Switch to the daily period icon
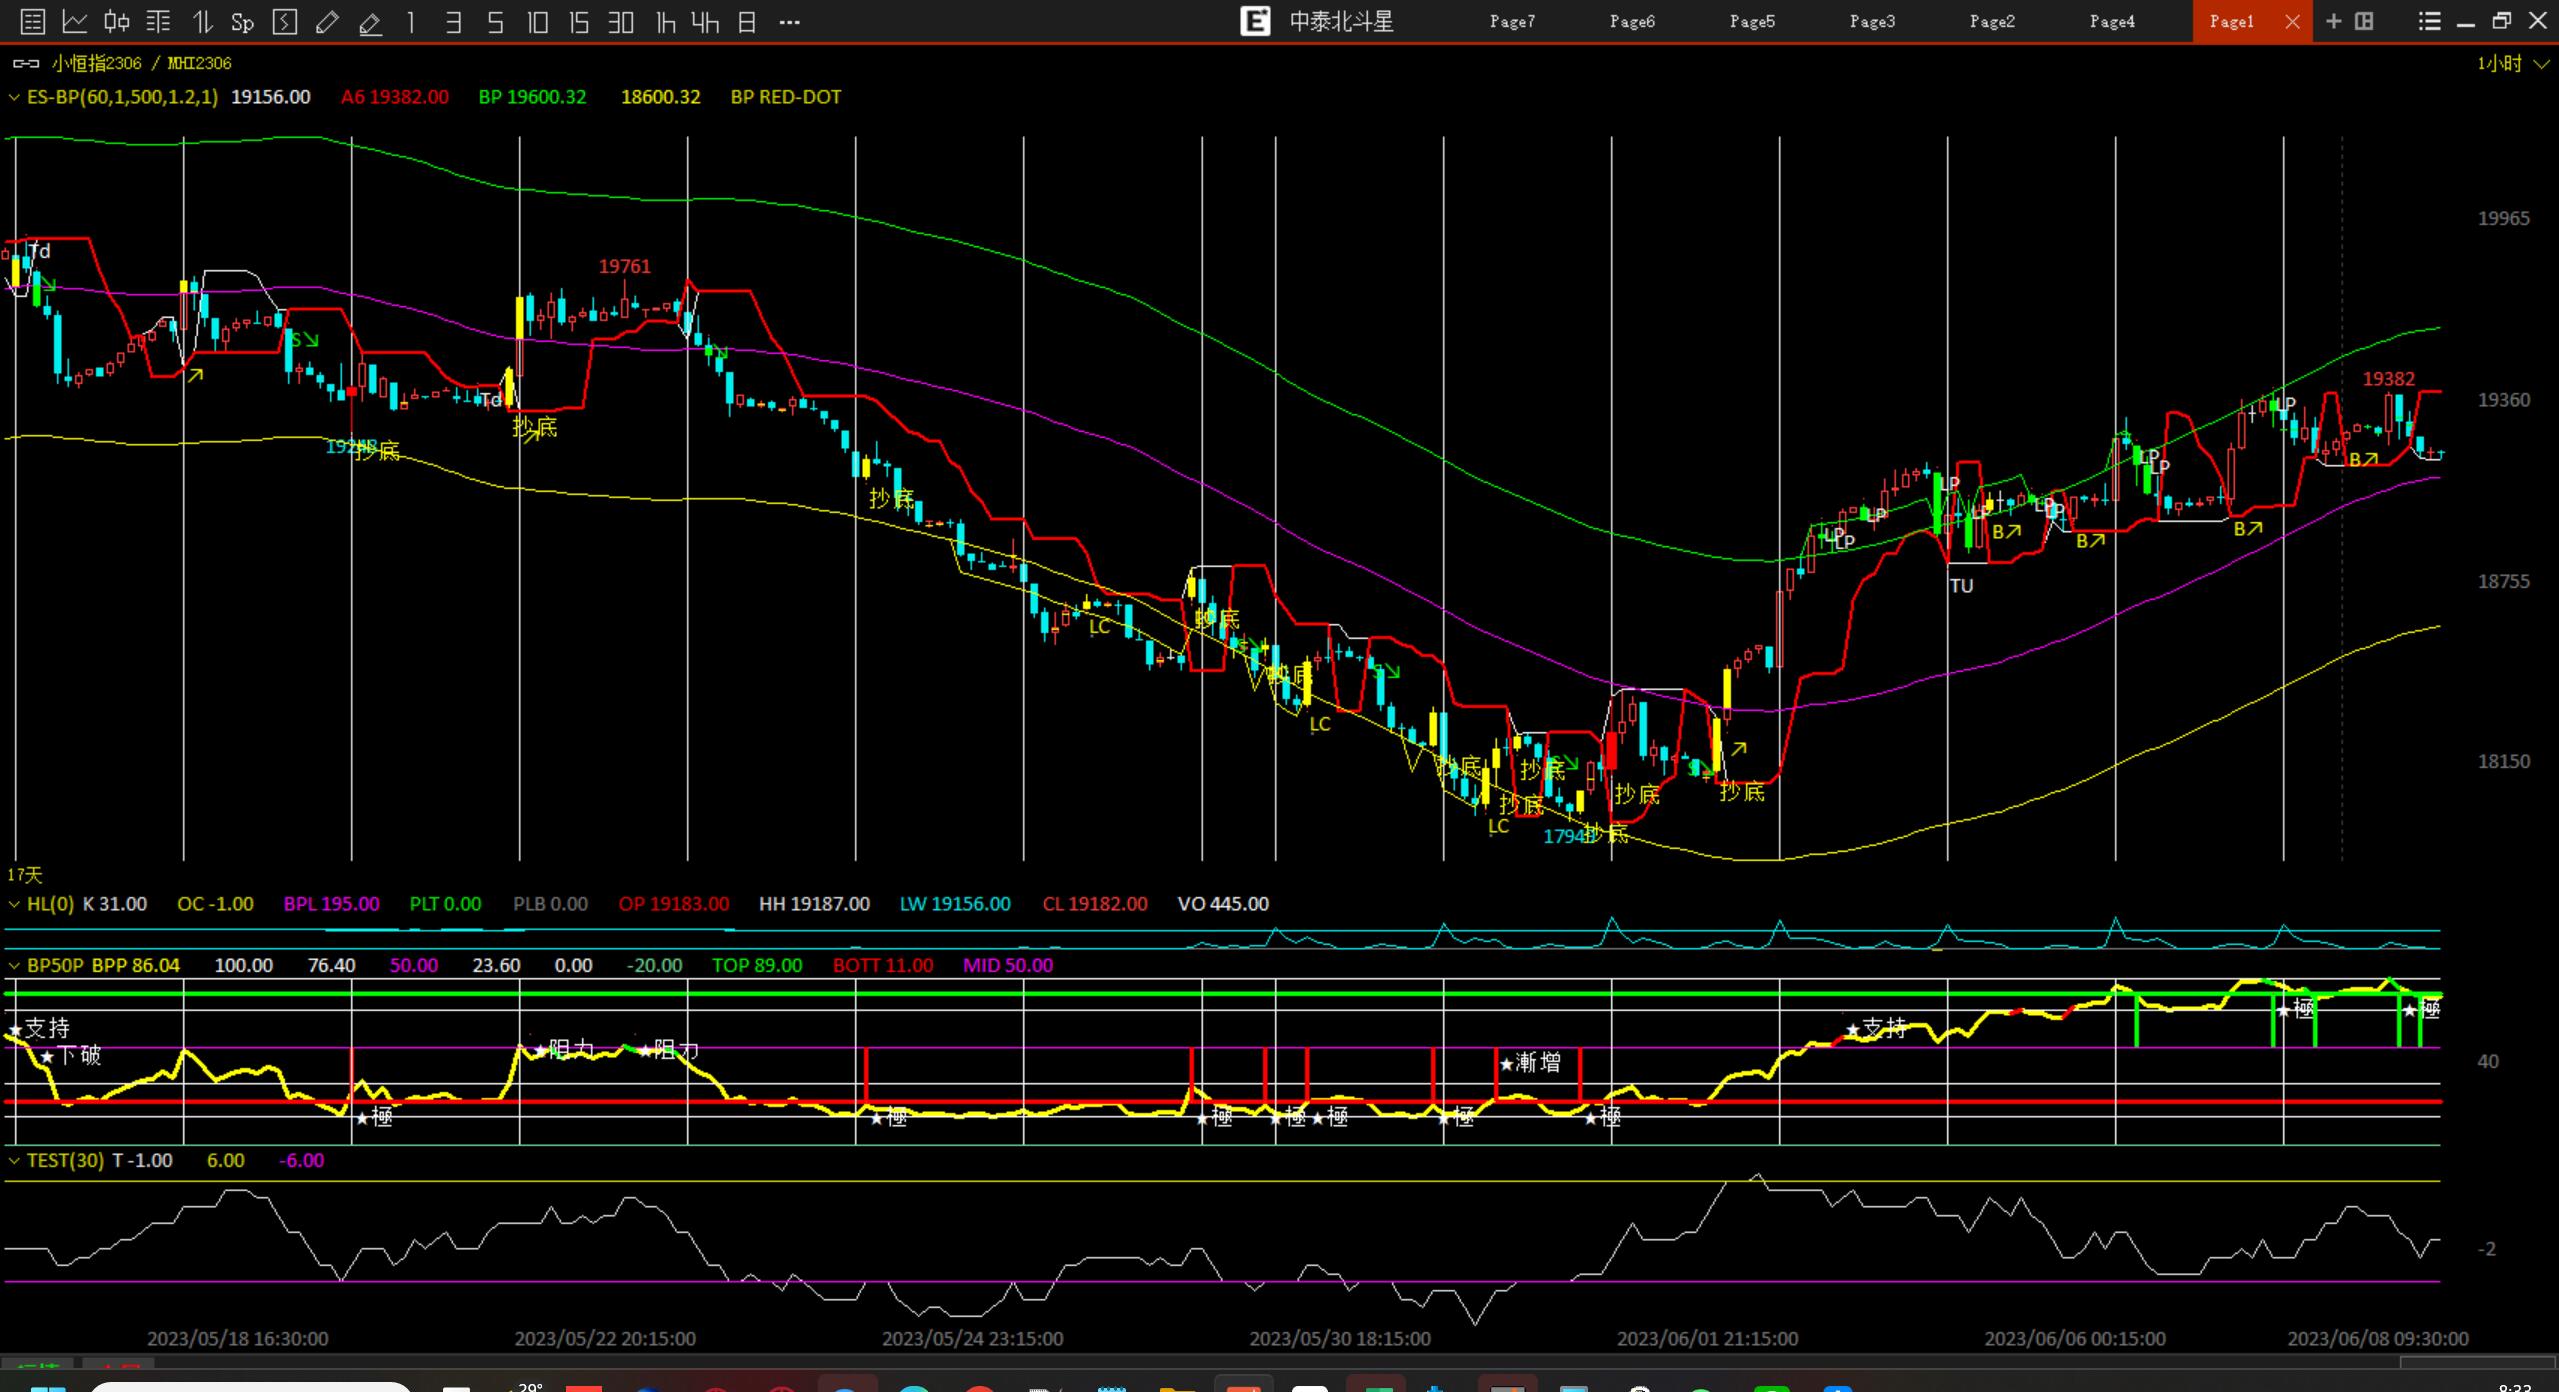This screenshot has width=2559, height=1392. 747,22
